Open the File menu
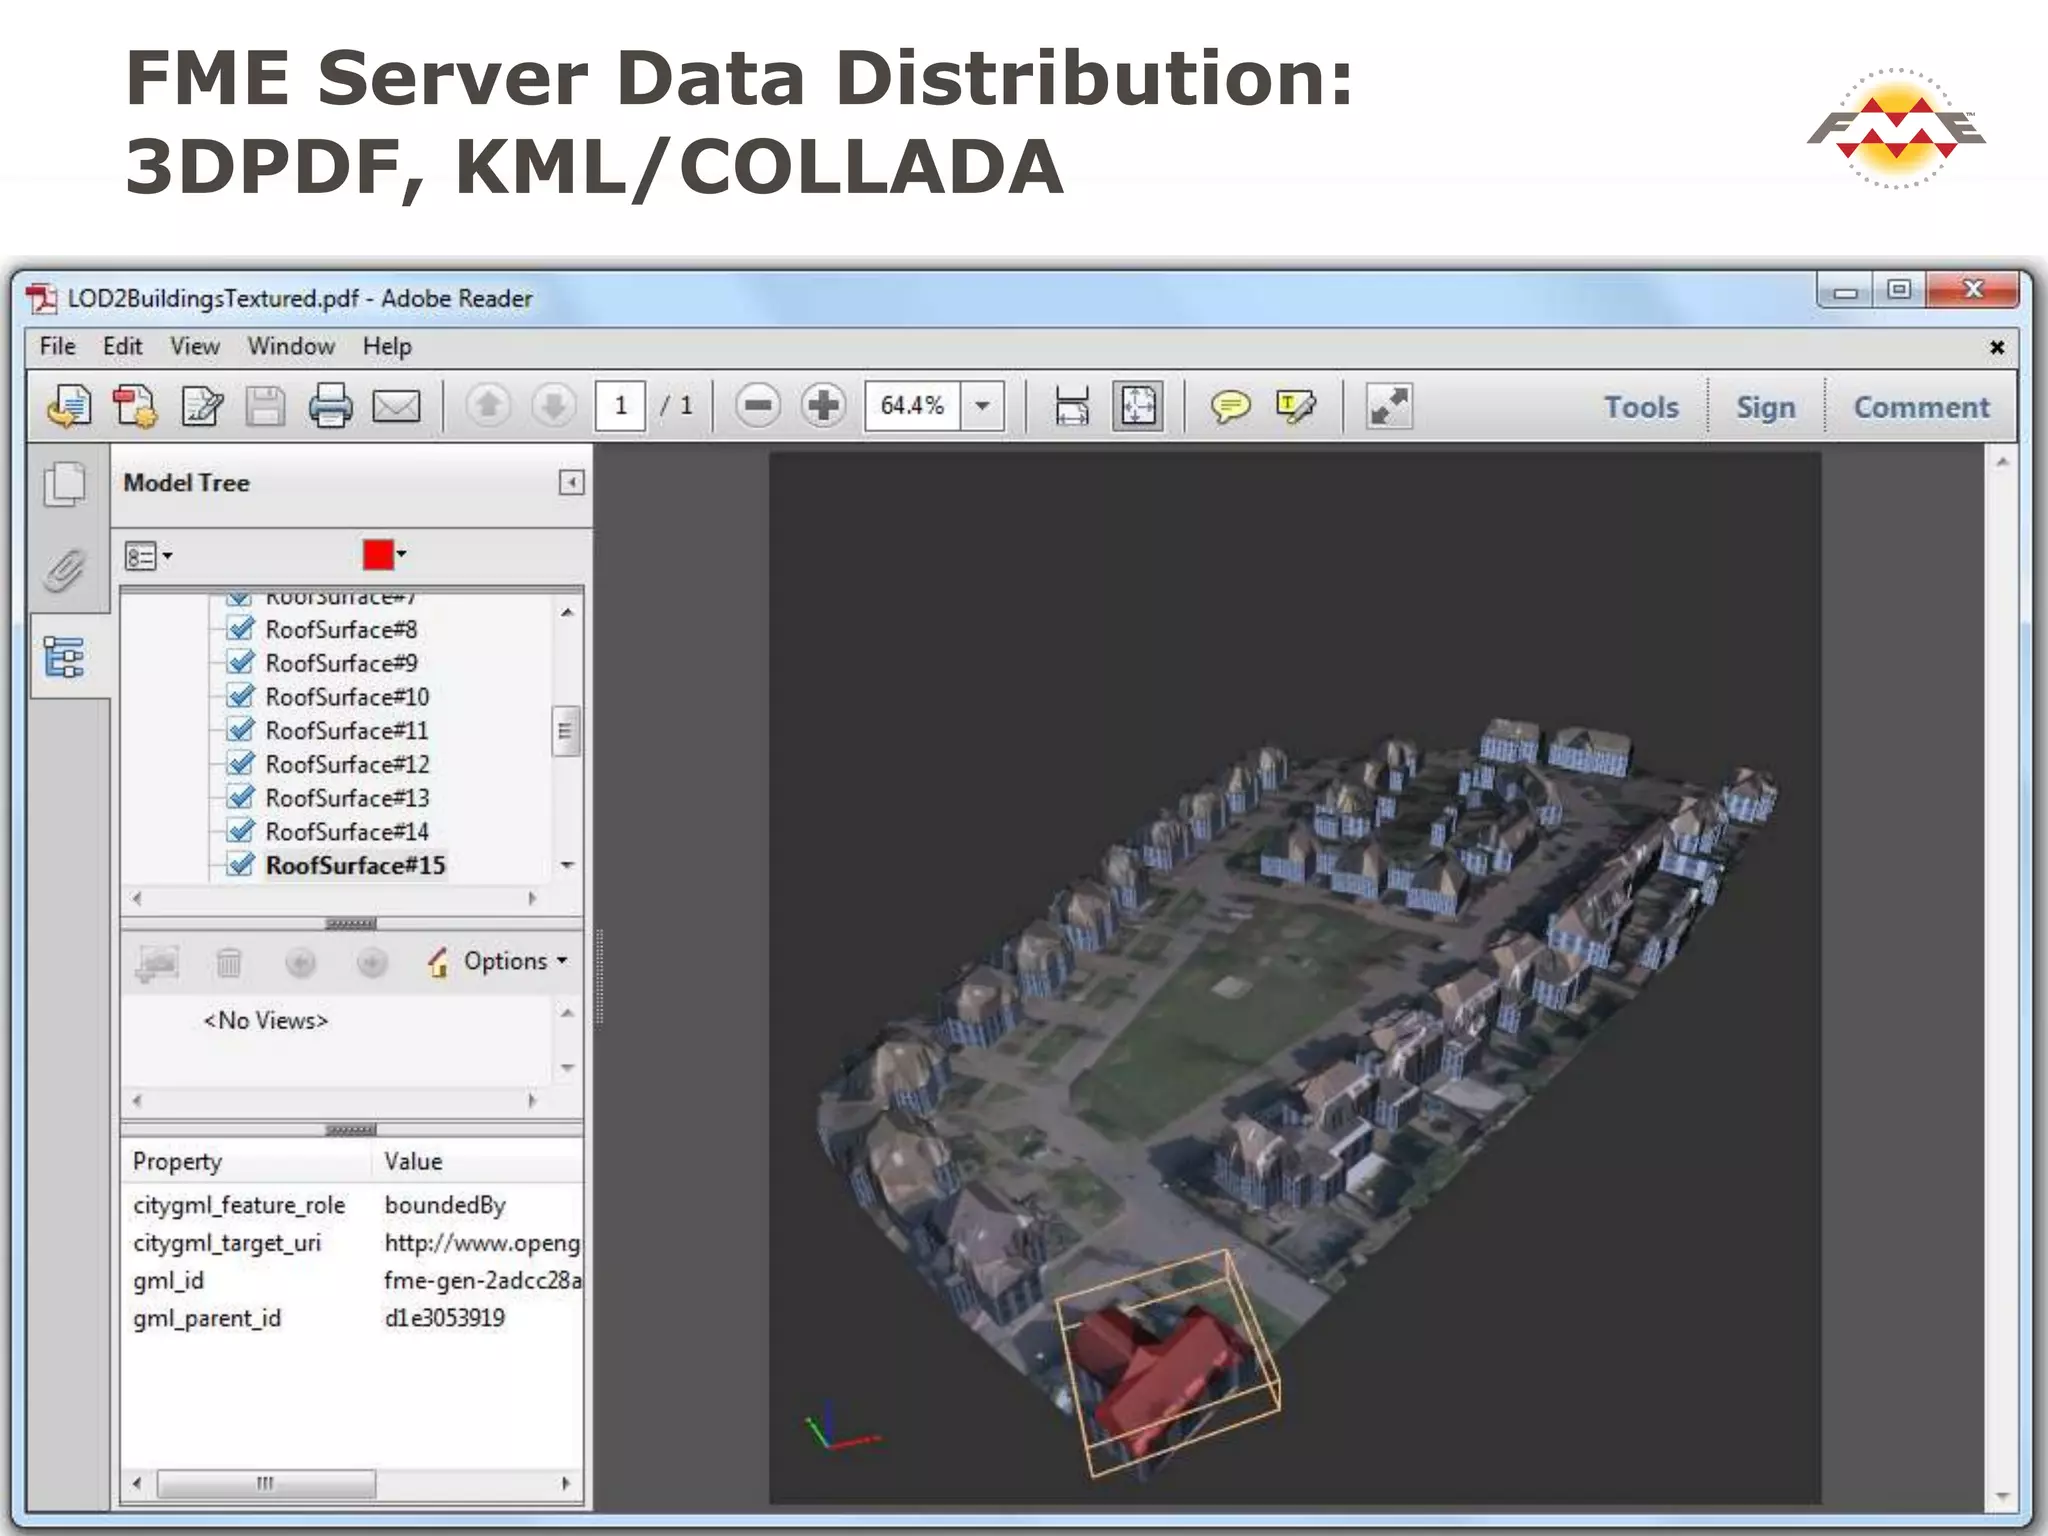Viewport: 2048px width, 1536px height. 58,346
